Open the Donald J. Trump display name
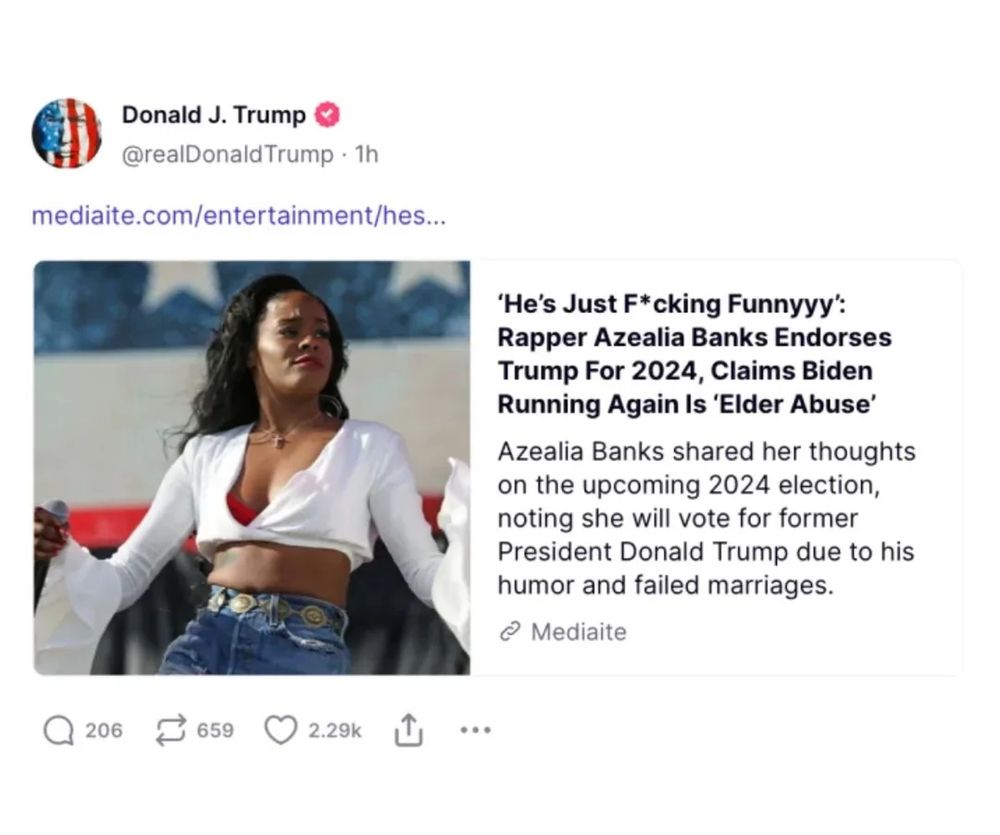The width and height of the screenshot is (1000, 835). tap(214, 115)
